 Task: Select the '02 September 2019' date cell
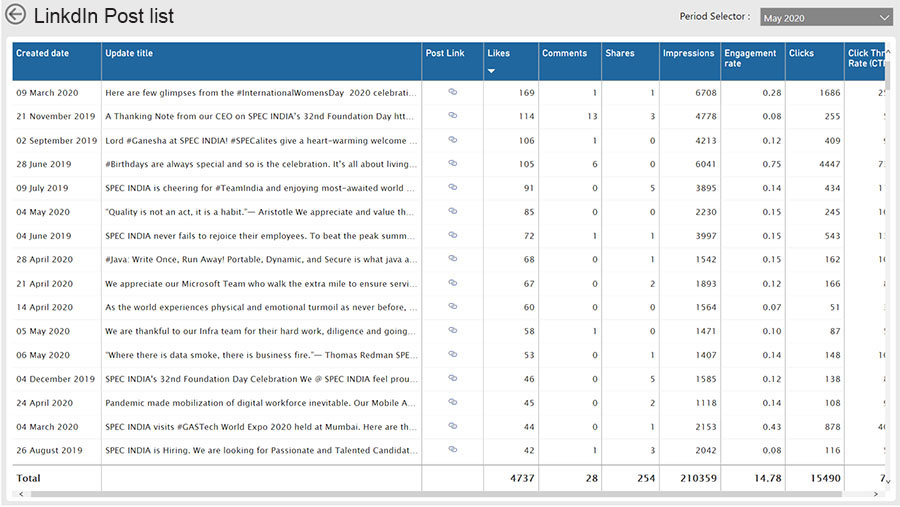pos(57,140)
